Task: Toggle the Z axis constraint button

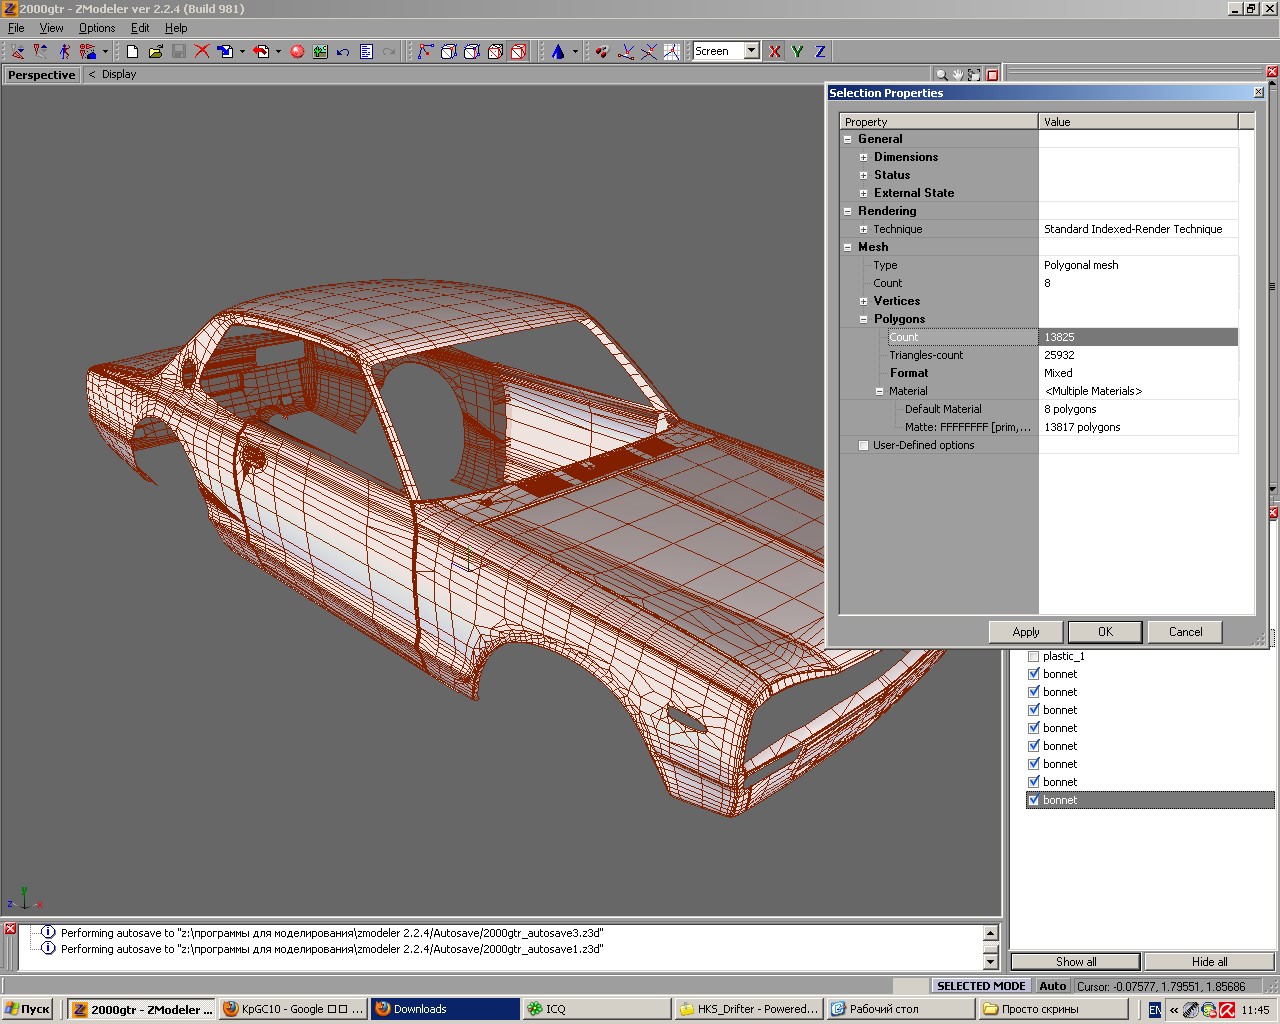Action: [820, 51]
